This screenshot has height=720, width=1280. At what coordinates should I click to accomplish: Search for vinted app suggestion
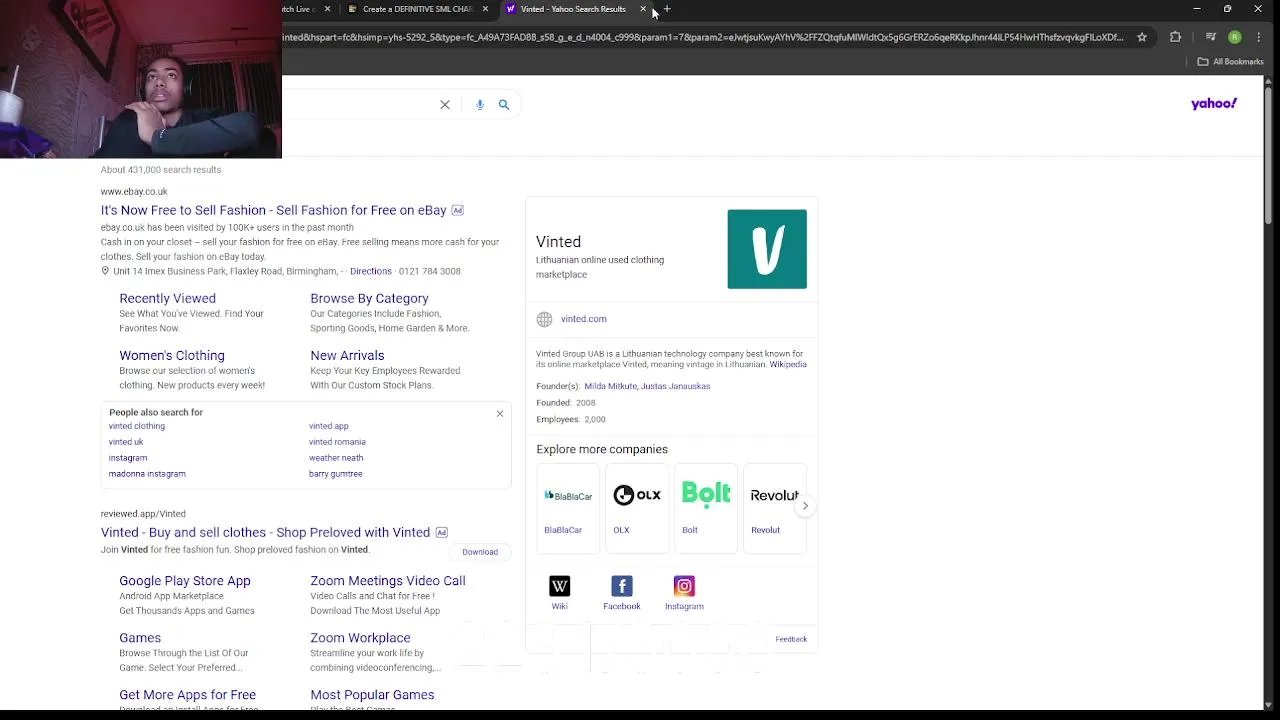[329, 426]
